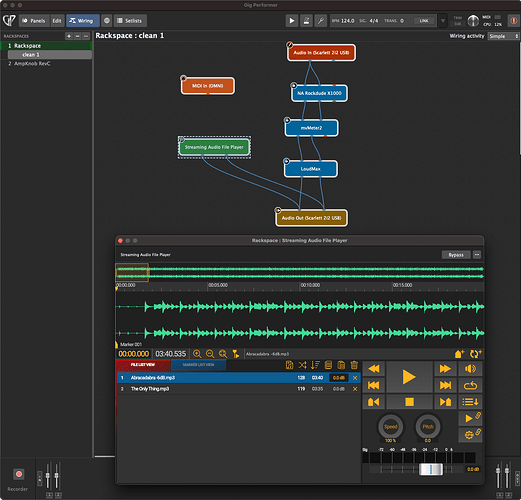
Task: Click the player volume fader handle
Action: (x=431, y=469)
